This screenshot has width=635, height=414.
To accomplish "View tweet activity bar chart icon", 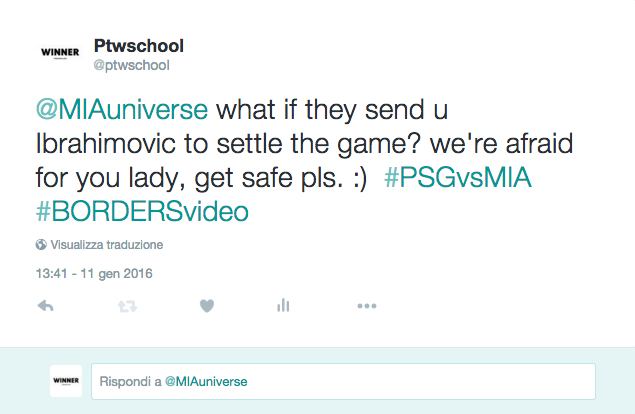I will point(283,305).
